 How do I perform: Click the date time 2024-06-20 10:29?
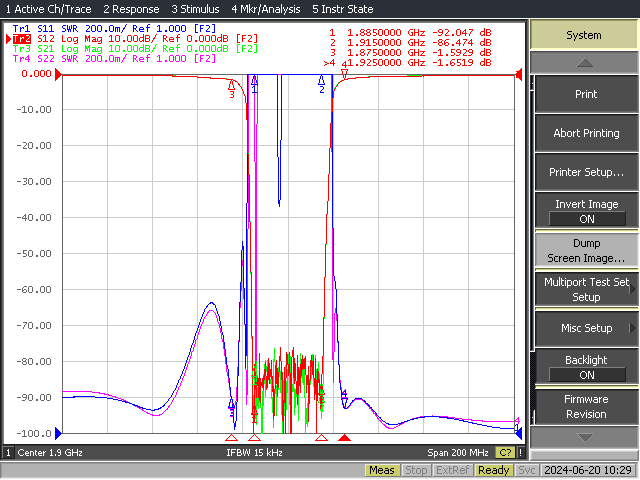pyautogui.click(x=588, y=470)
